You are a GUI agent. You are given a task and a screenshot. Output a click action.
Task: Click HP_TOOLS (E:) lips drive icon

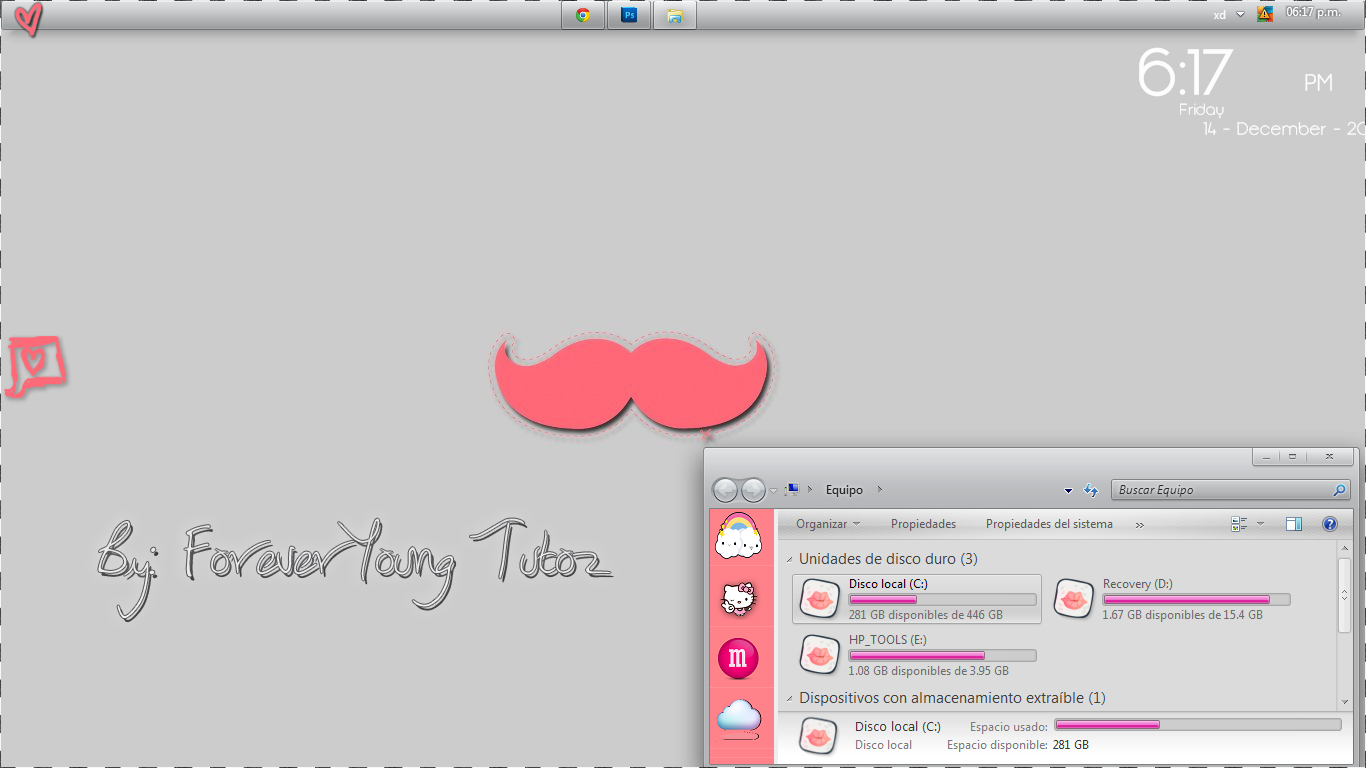pos(820,655)
